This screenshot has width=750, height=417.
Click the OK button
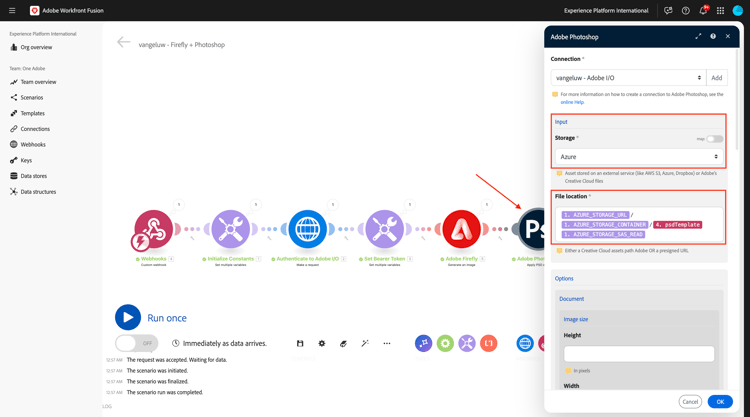click(720, 402)
